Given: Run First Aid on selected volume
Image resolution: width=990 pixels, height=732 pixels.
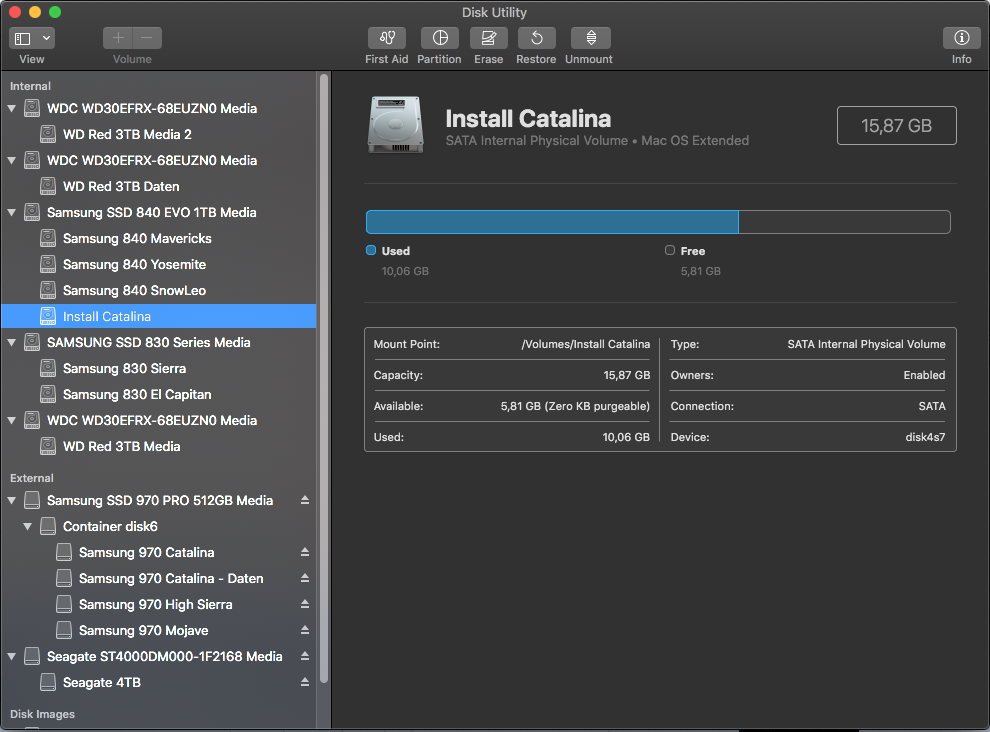Looking at the screenshot, I should pos(387,38).
